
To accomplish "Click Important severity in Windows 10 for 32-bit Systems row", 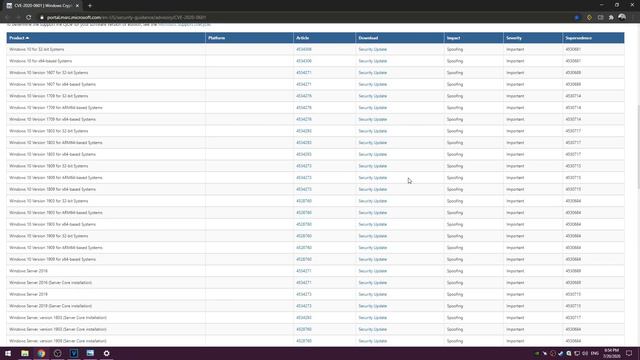I will (x=515, y=49).
